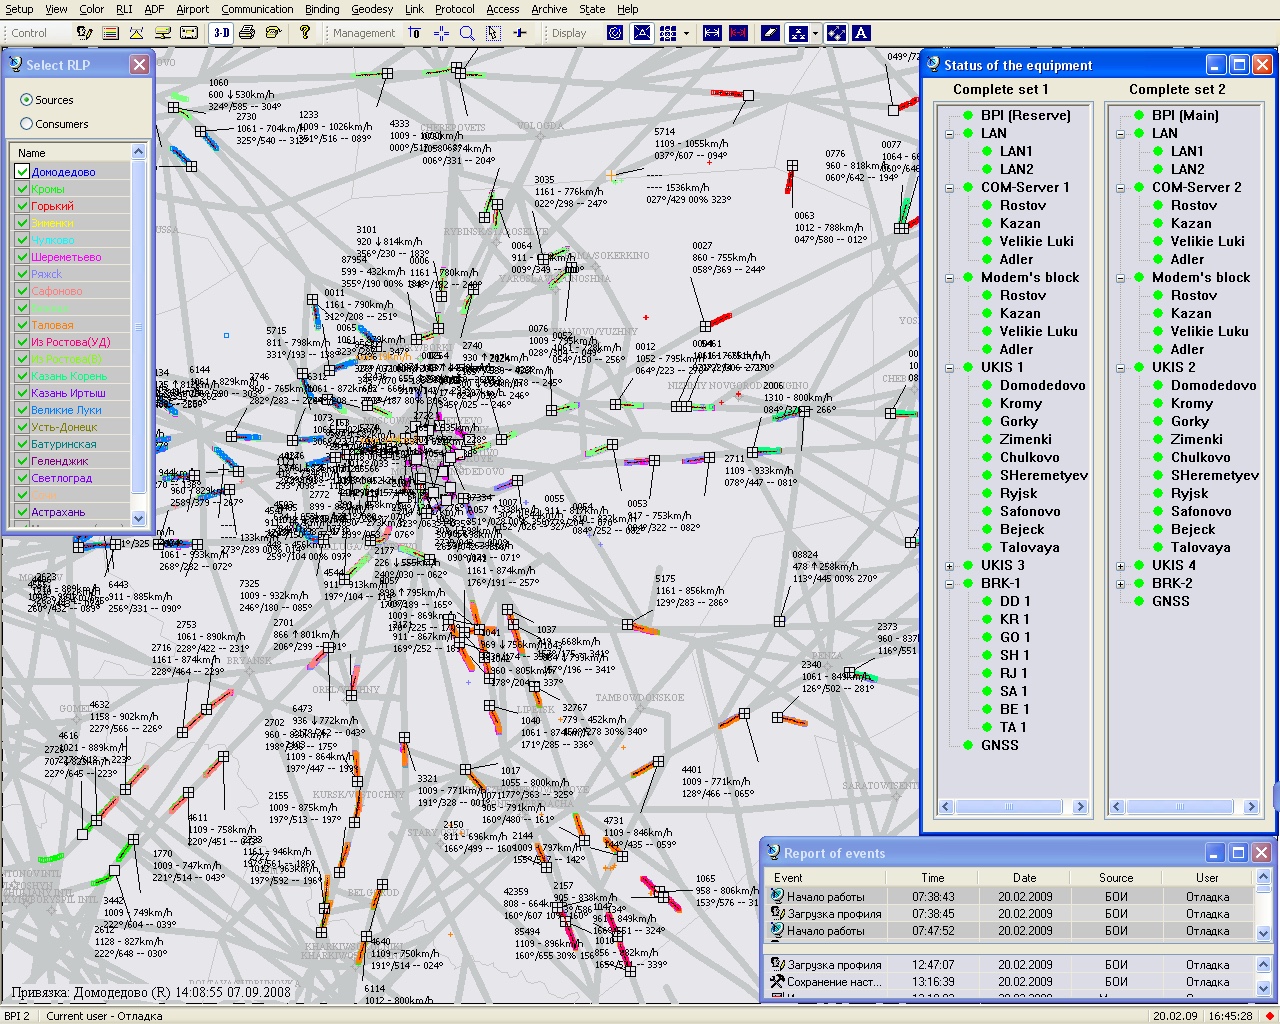Open the Setup menu
This screenshot has width=1280, height=1024.
pos(19,9)
